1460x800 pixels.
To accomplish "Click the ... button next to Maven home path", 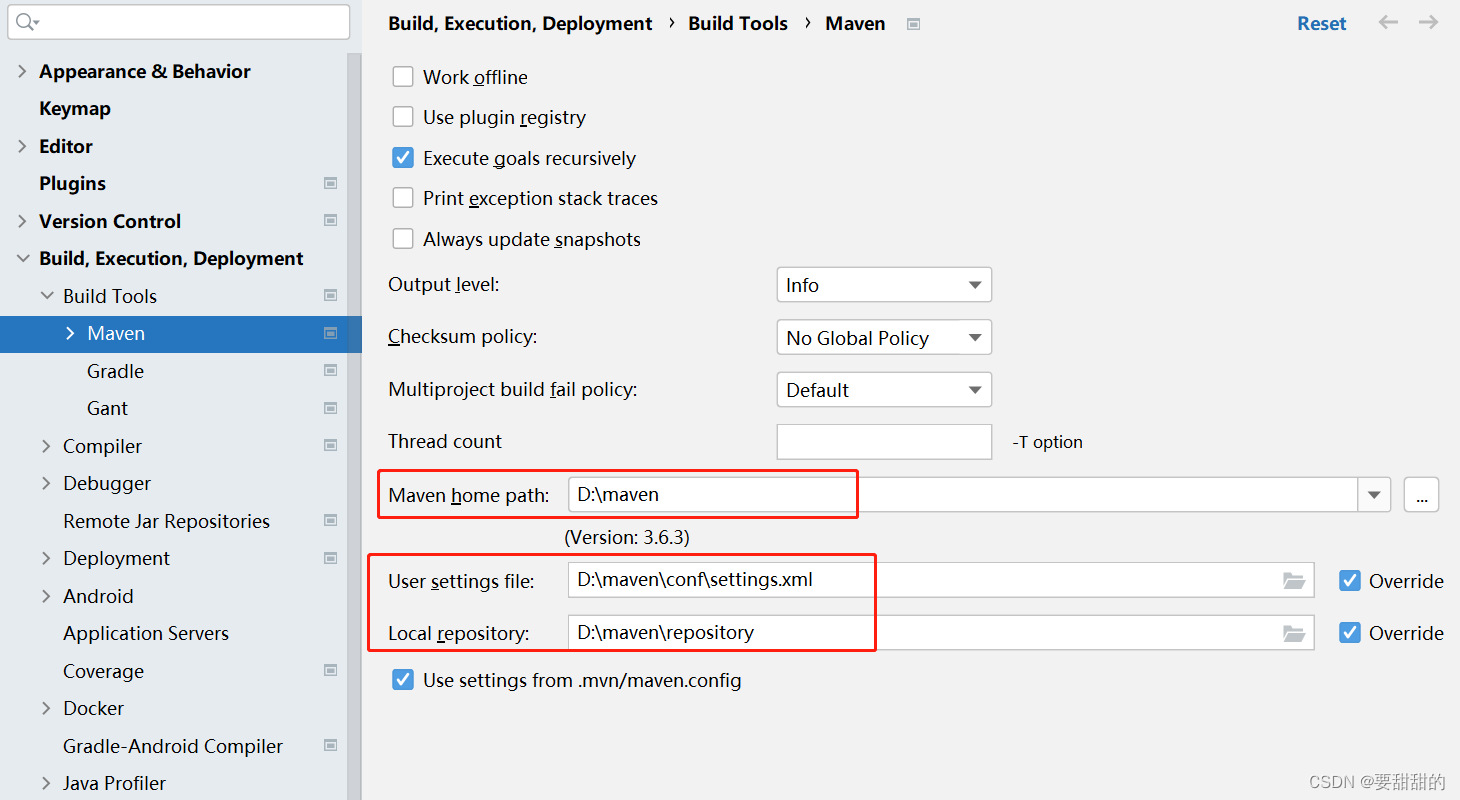I will point(1421,494).
